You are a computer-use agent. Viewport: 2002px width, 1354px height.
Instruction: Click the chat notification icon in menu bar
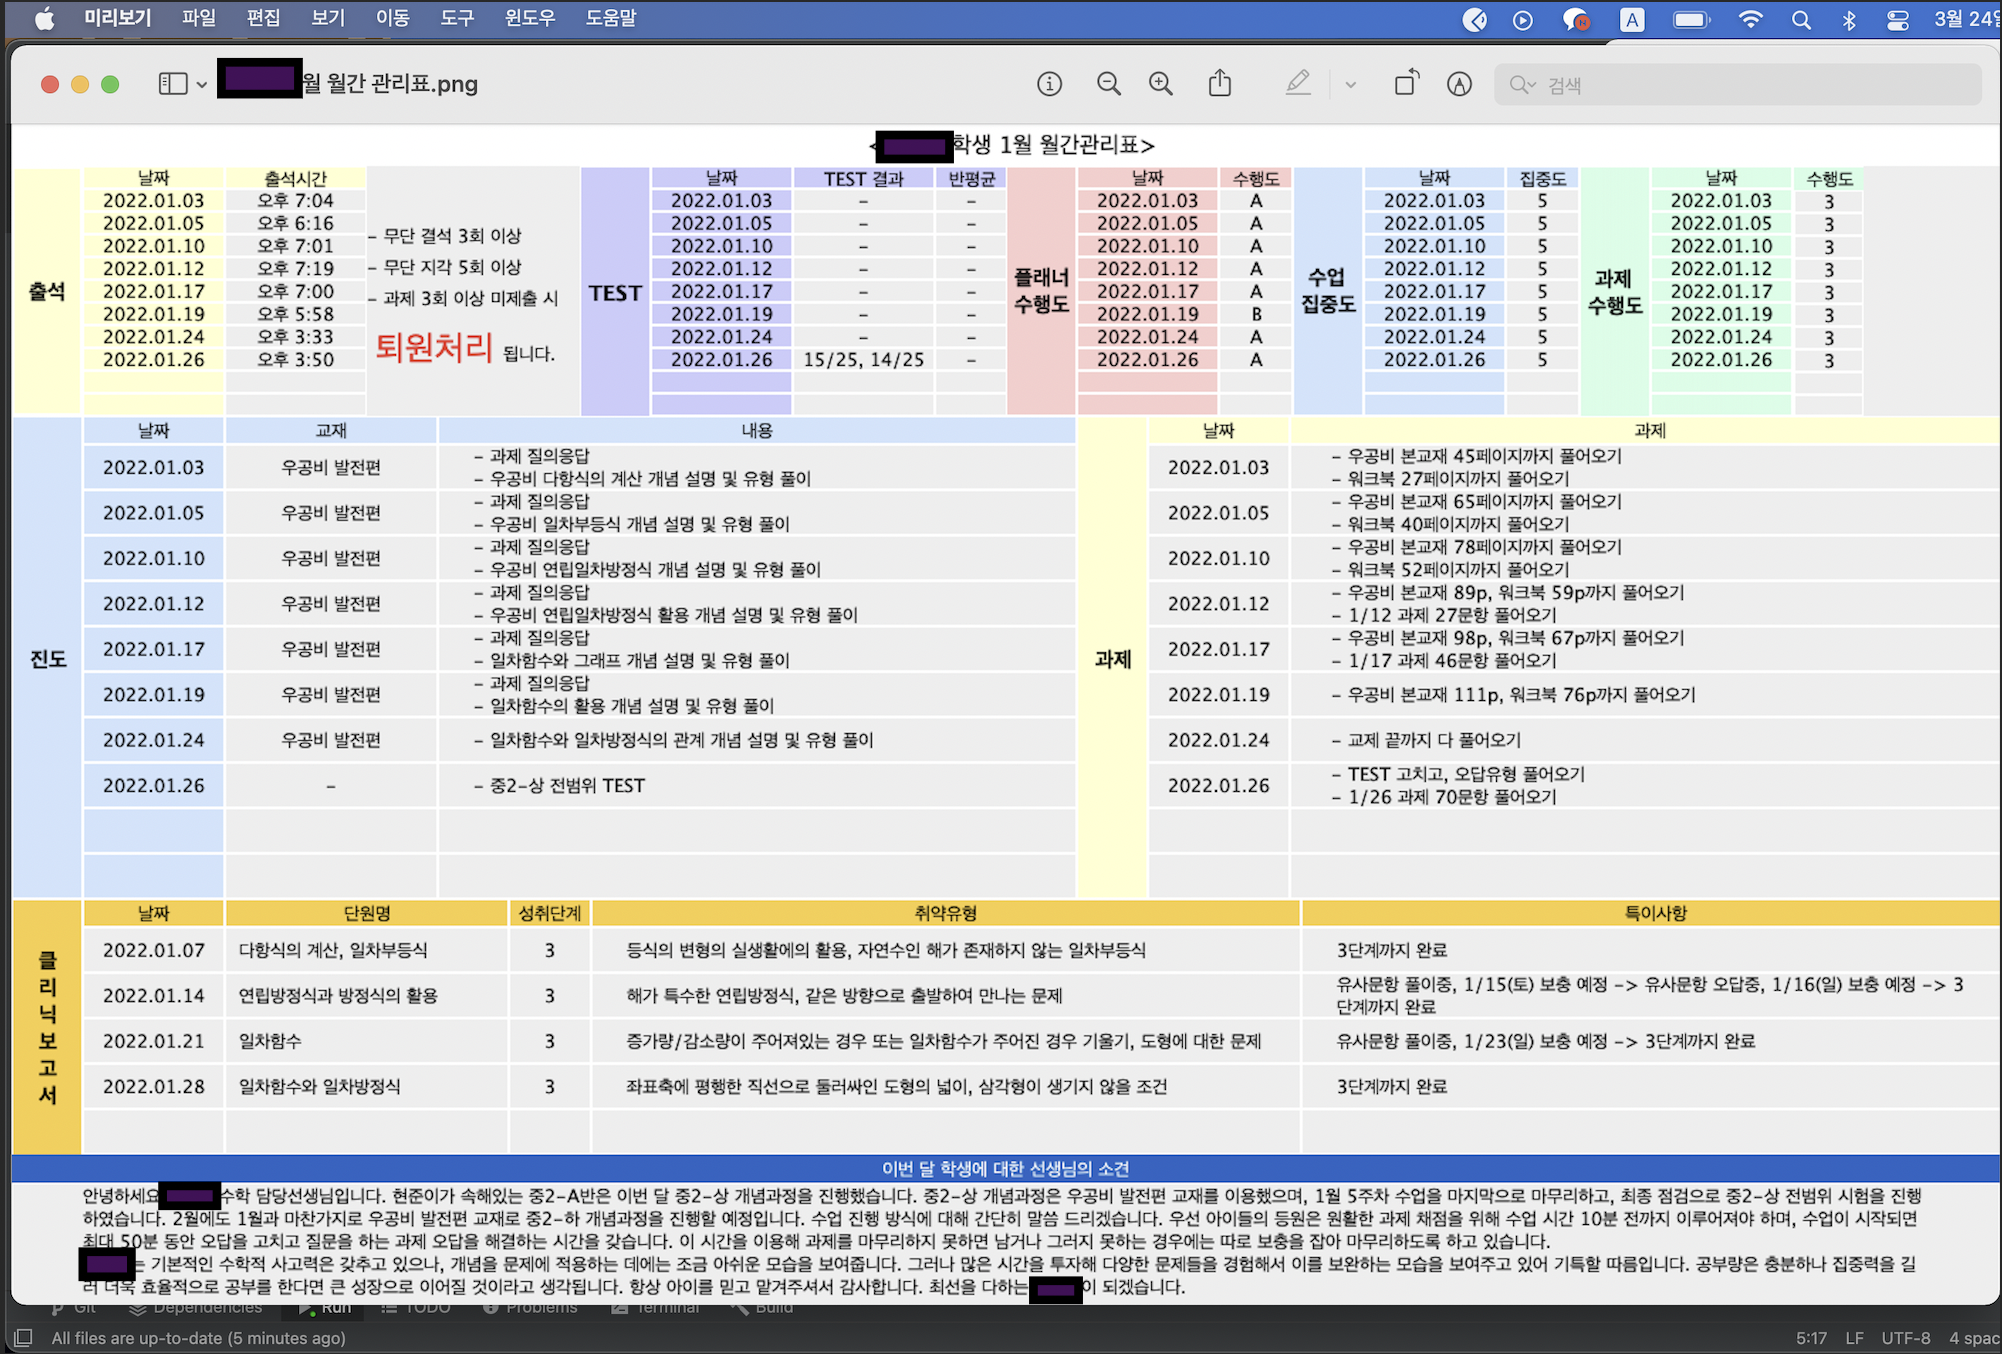[1576, 20]
